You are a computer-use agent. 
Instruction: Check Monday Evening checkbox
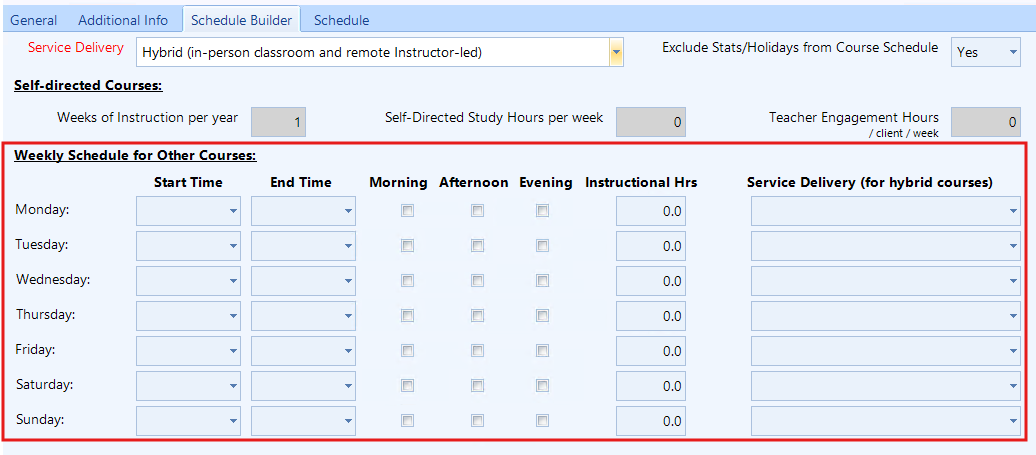point(542,211)
